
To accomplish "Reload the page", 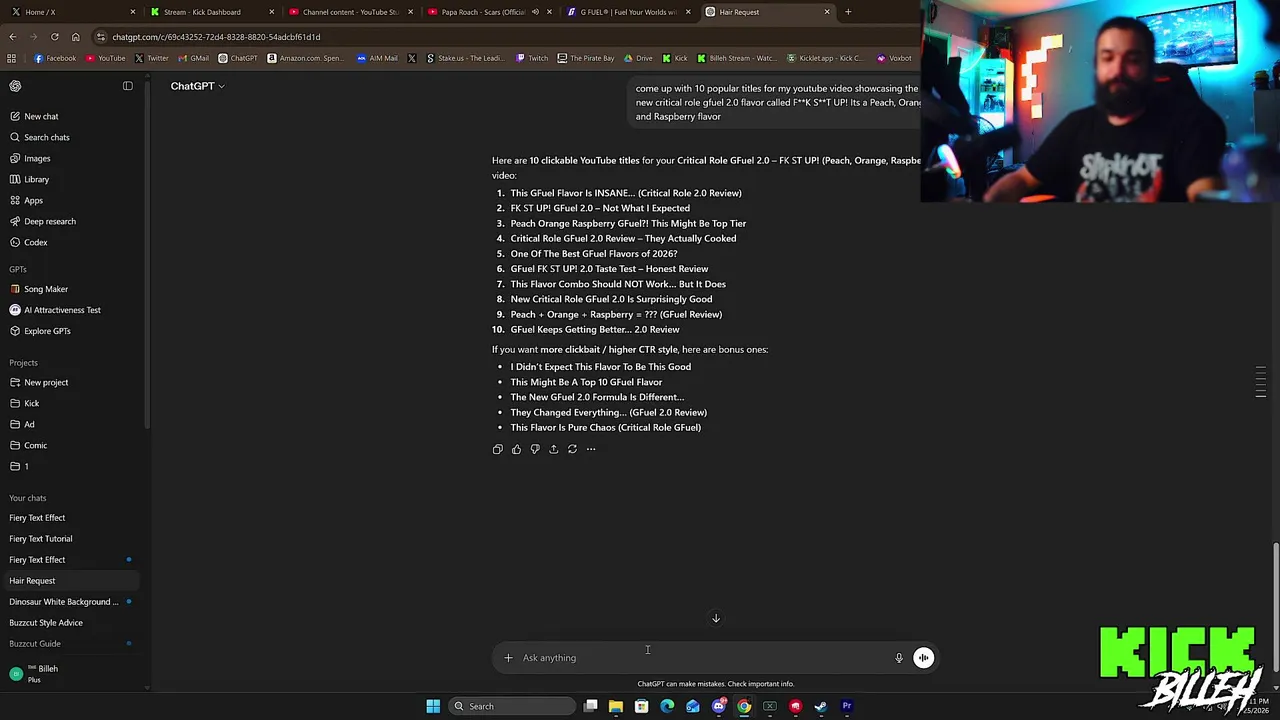I will coord(54,37).
